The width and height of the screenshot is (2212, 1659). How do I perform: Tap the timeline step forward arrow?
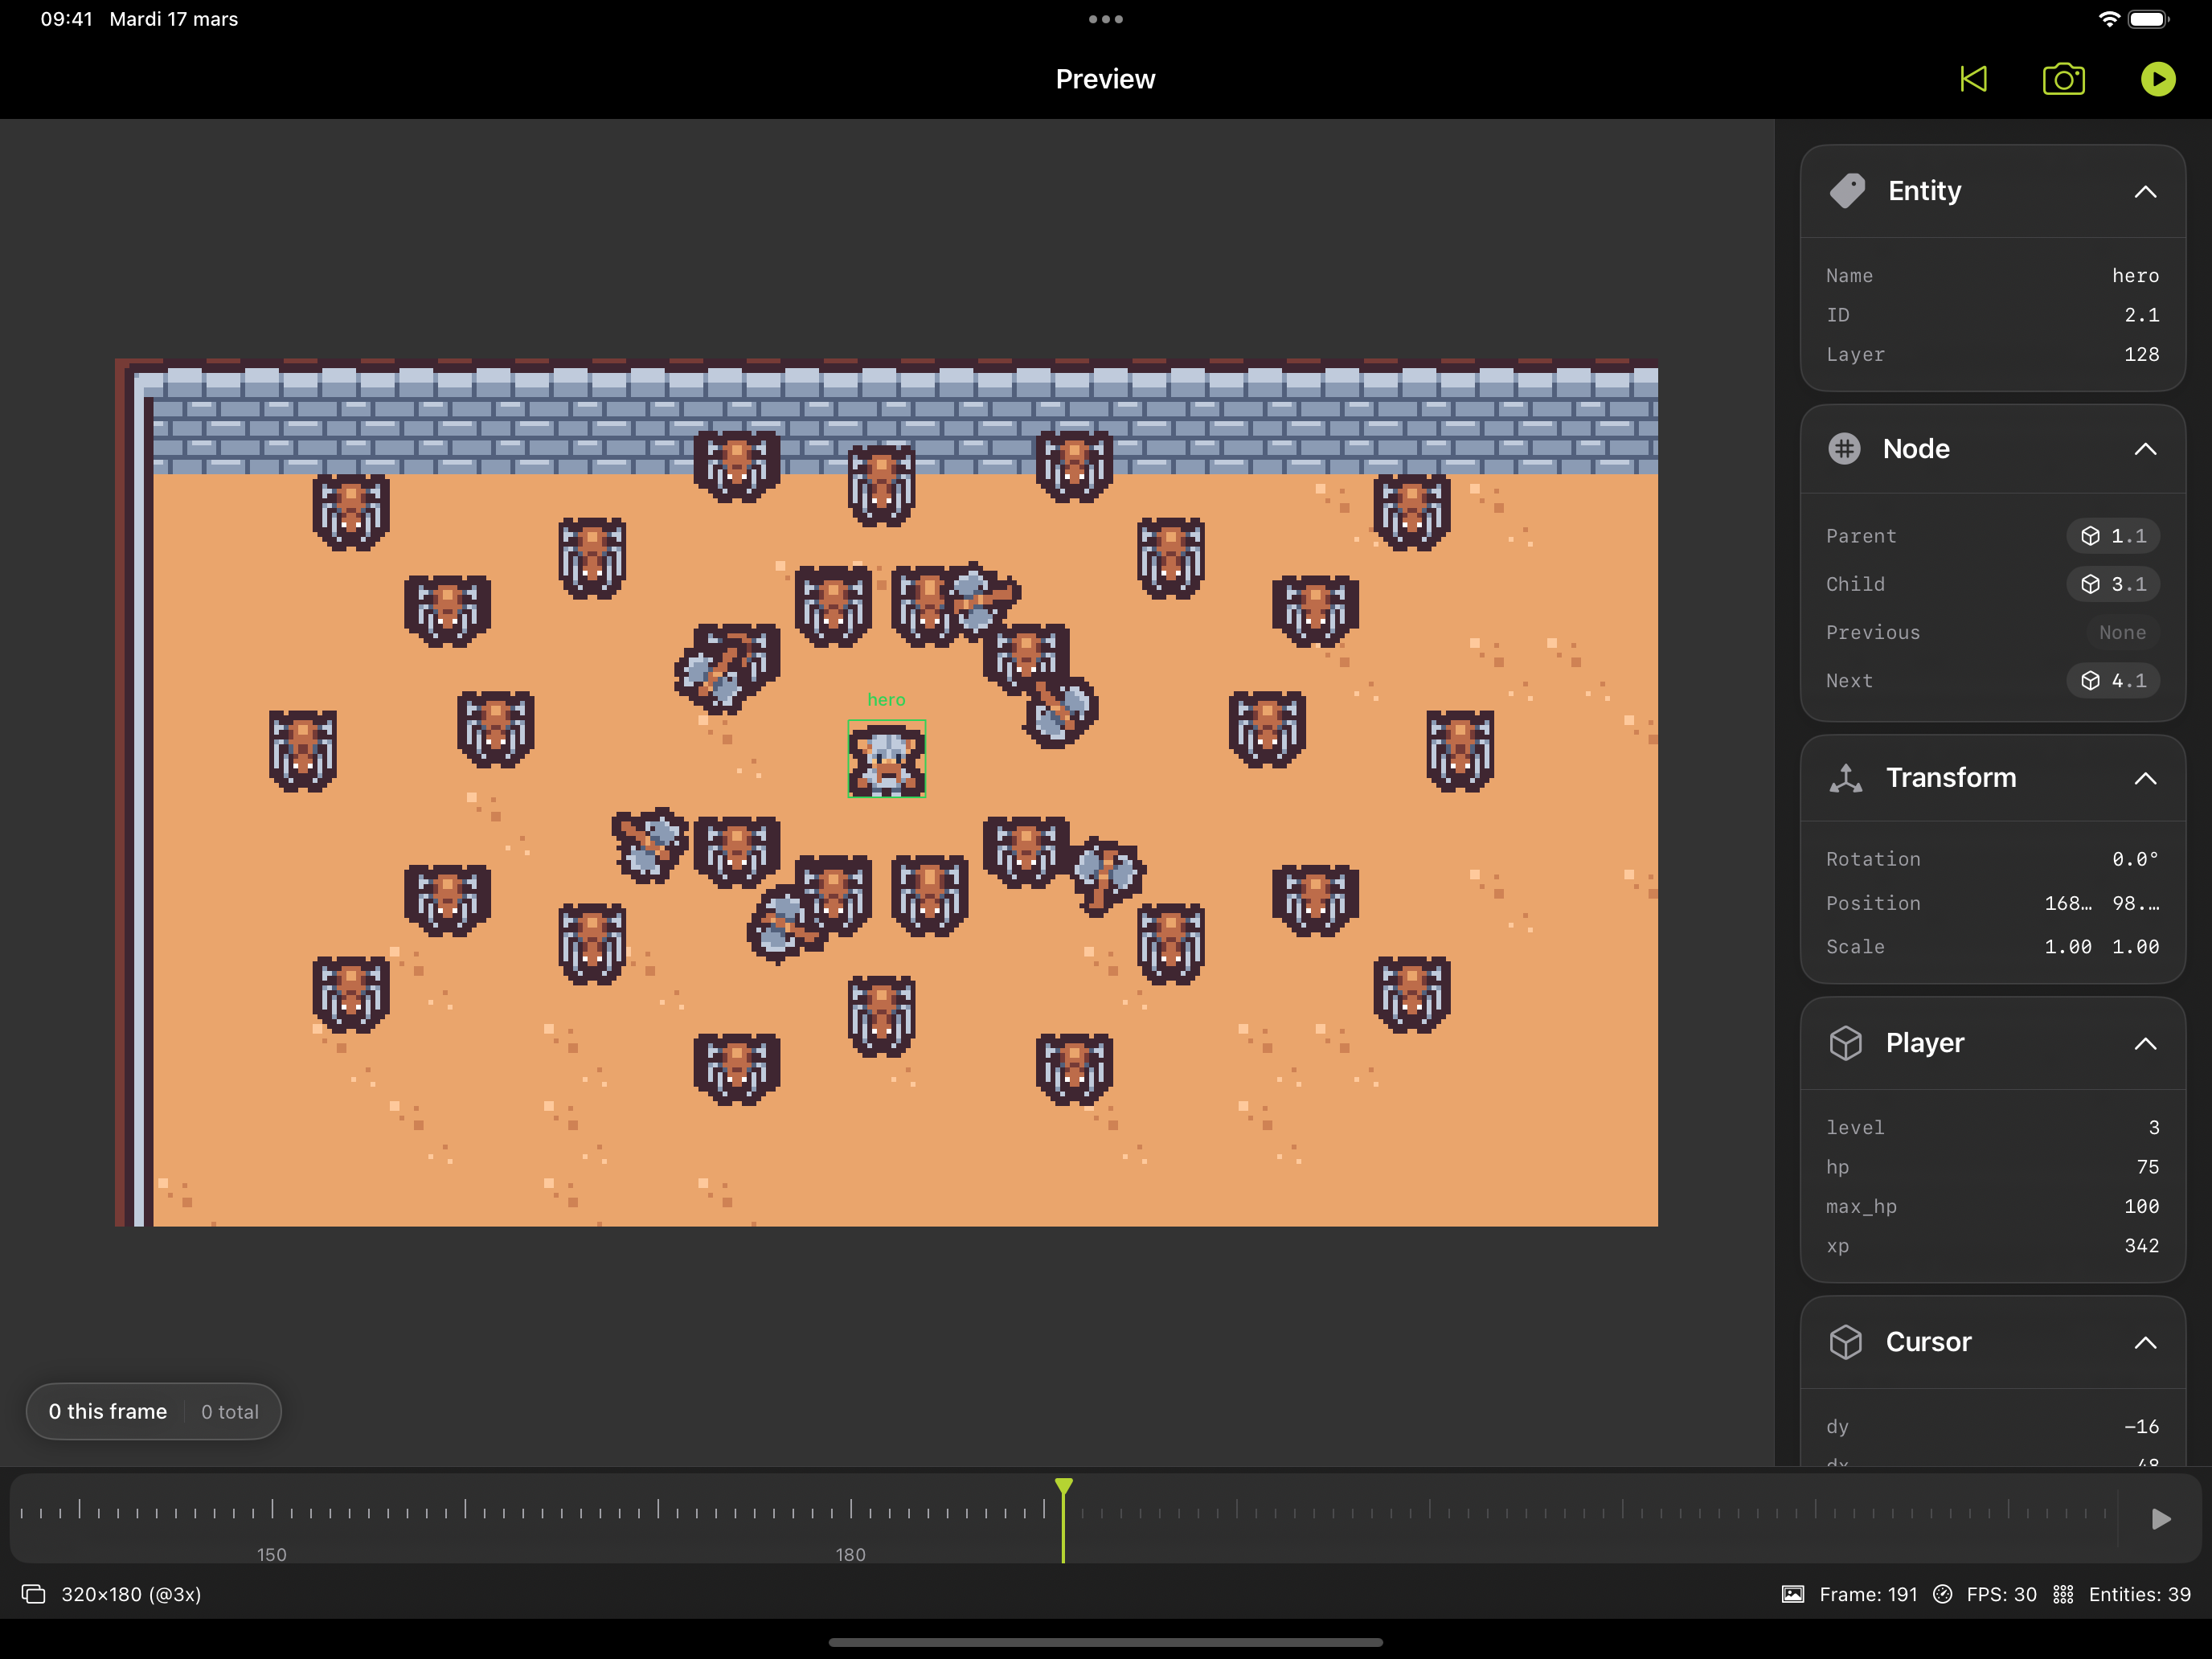click(x=2160, y=1519)
